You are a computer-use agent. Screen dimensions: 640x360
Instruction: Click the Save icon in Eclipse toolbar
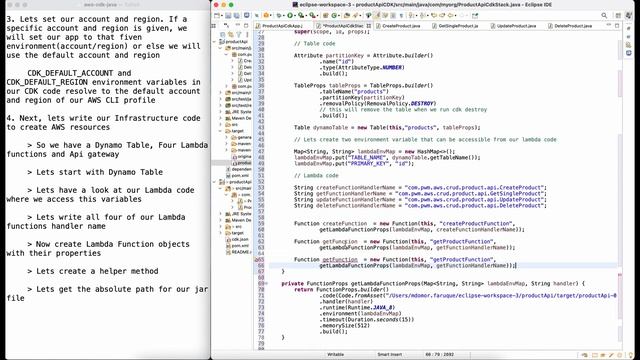[x=228, y=16]
